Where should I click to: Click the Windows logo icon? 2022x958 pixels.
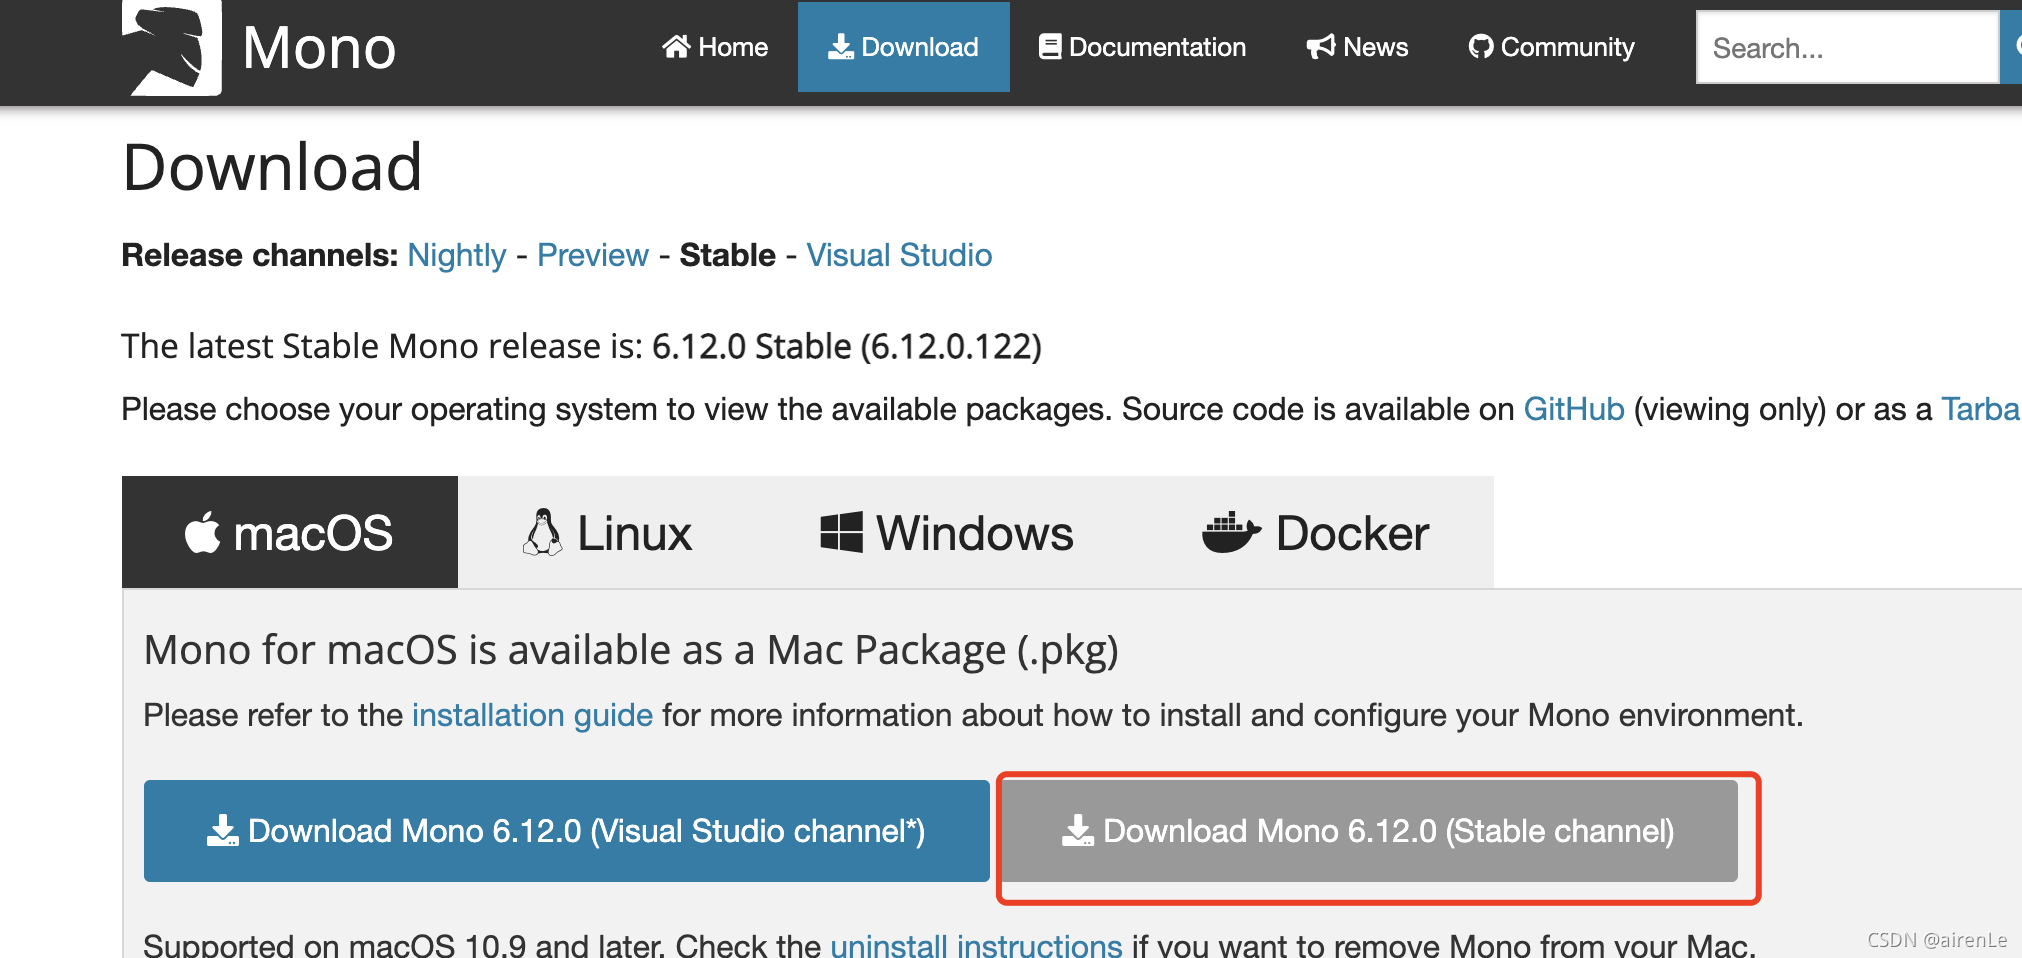pyautogui.click(x=841, y=532)
